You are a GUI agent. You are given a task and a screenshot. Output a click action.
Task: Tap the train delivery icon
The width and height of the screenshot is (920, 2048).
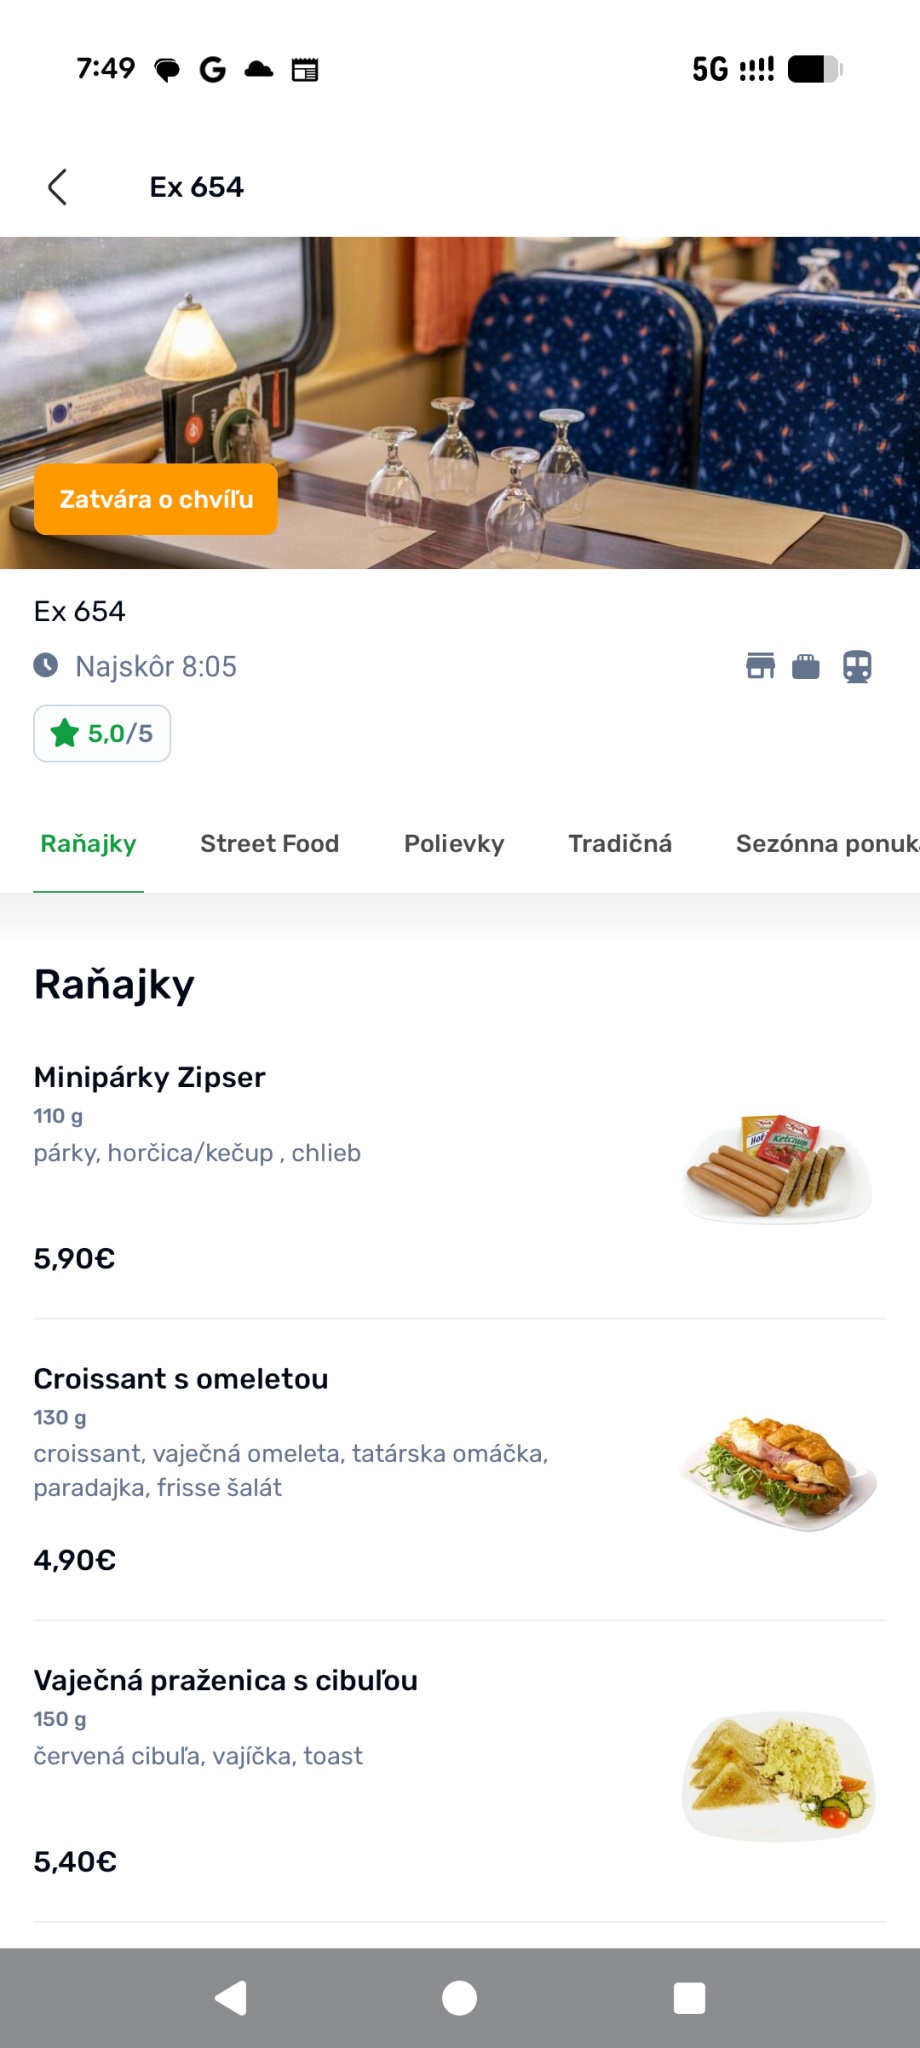click(857, 666)
